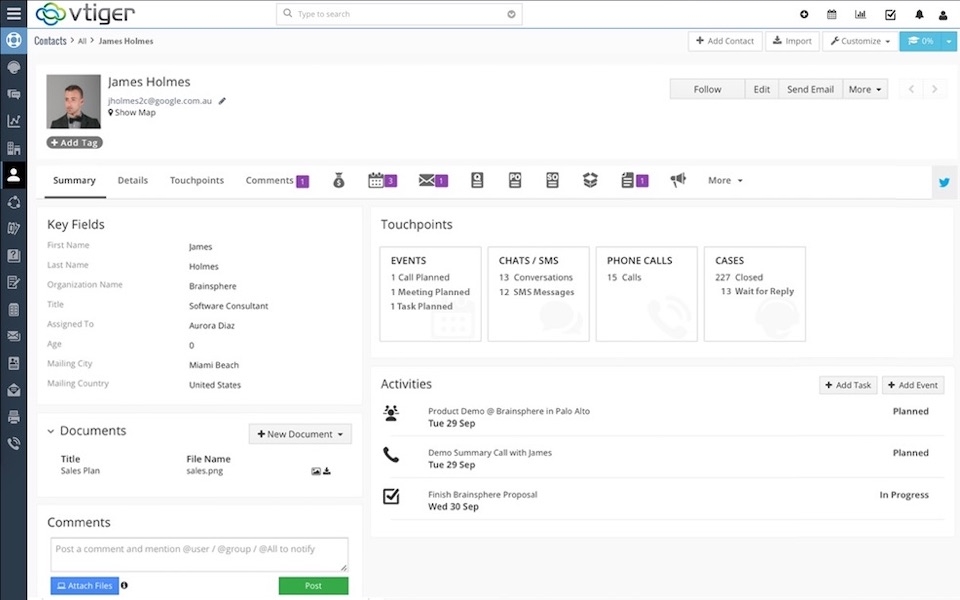This screenshot has width=960, height=600.
Task: Download the sales.png document
Action: click(326, 471)
